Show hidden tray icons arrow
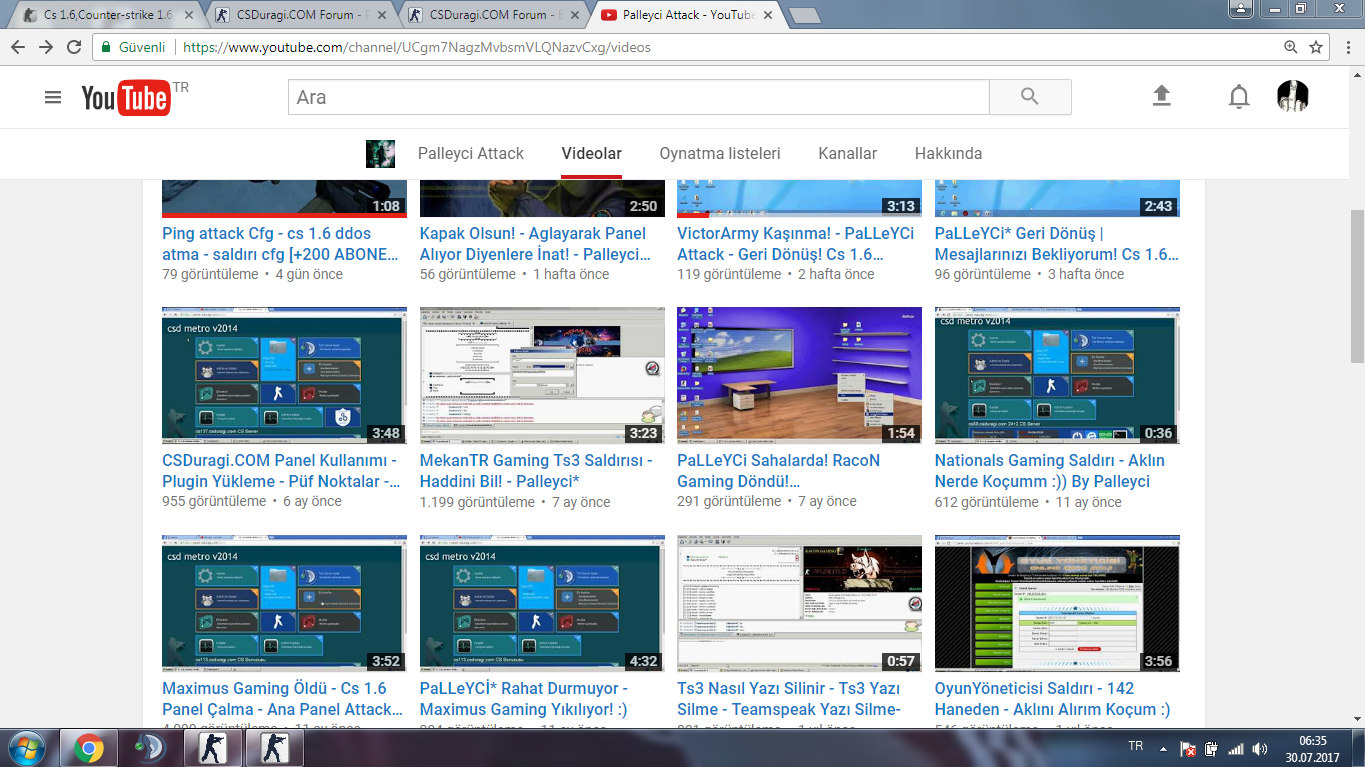 (1163, 748)
